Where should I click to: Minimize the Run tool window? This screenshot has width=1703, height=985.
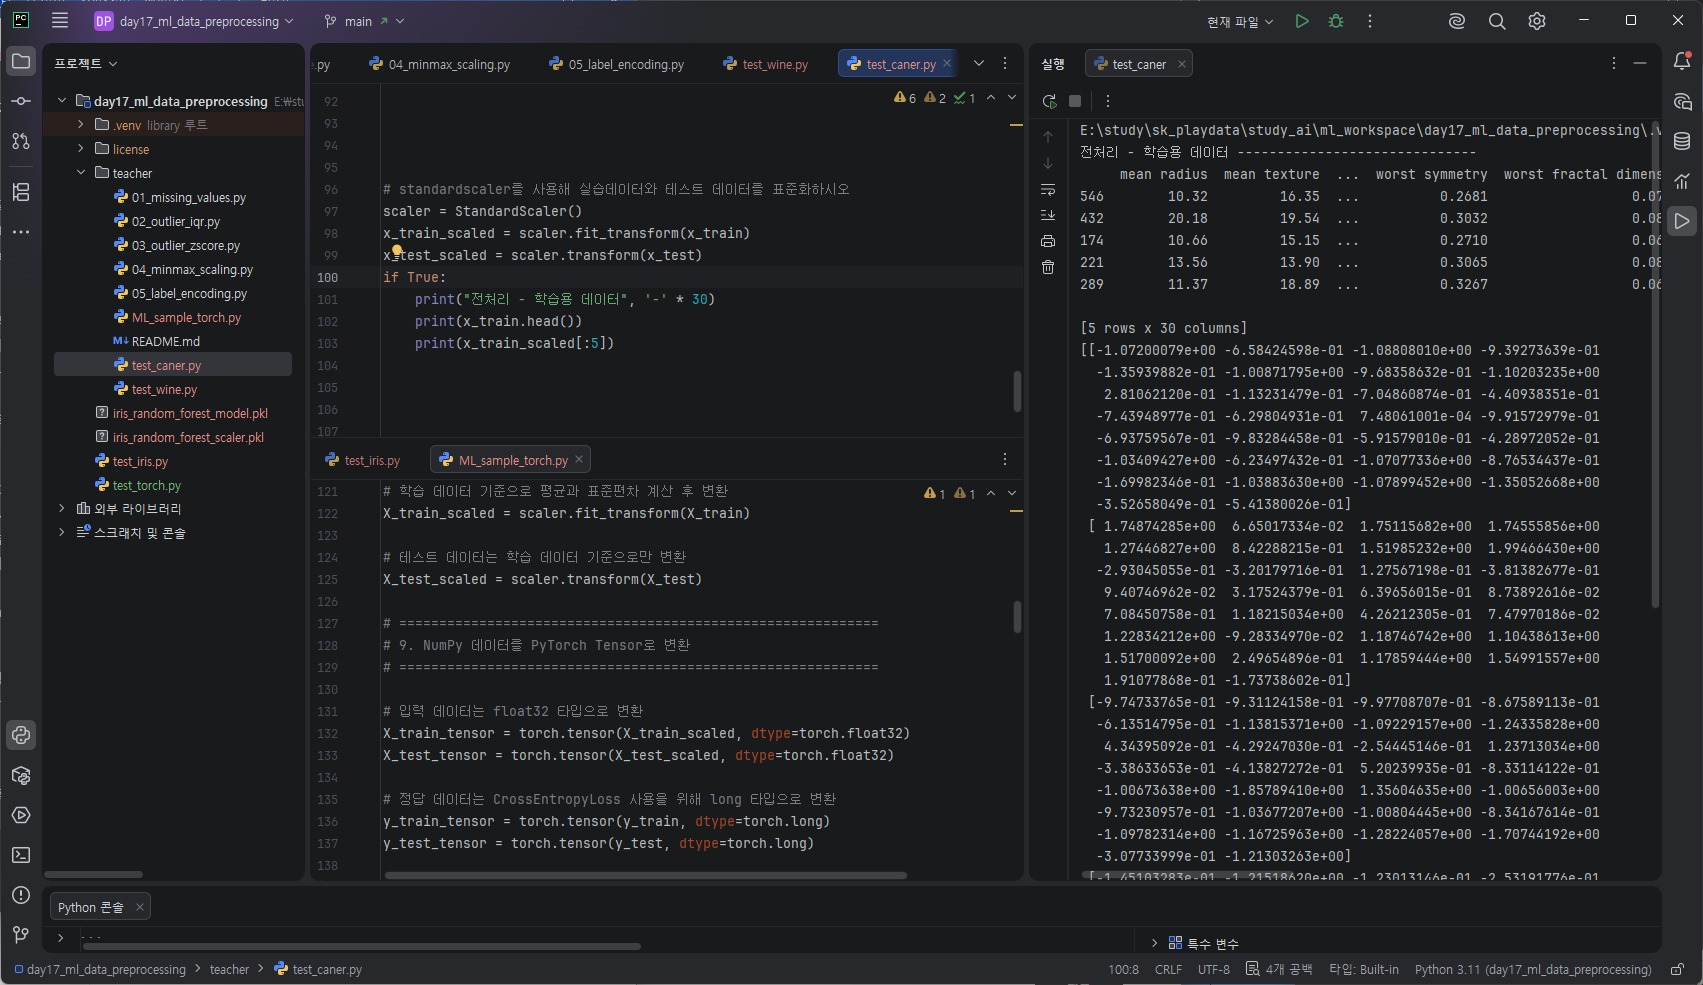[x=1640, y=63]
